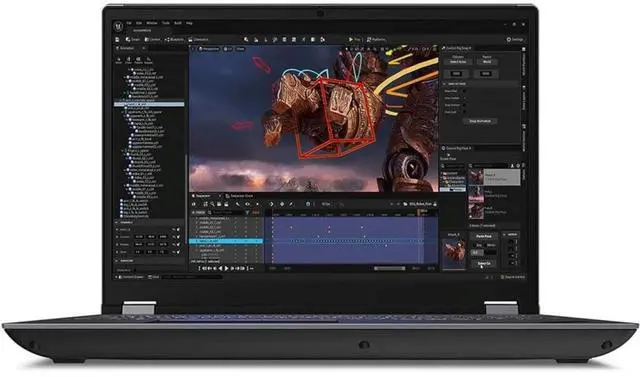
Task: Toggle the Snap Scale checkbox
Action: pos(464,112)
